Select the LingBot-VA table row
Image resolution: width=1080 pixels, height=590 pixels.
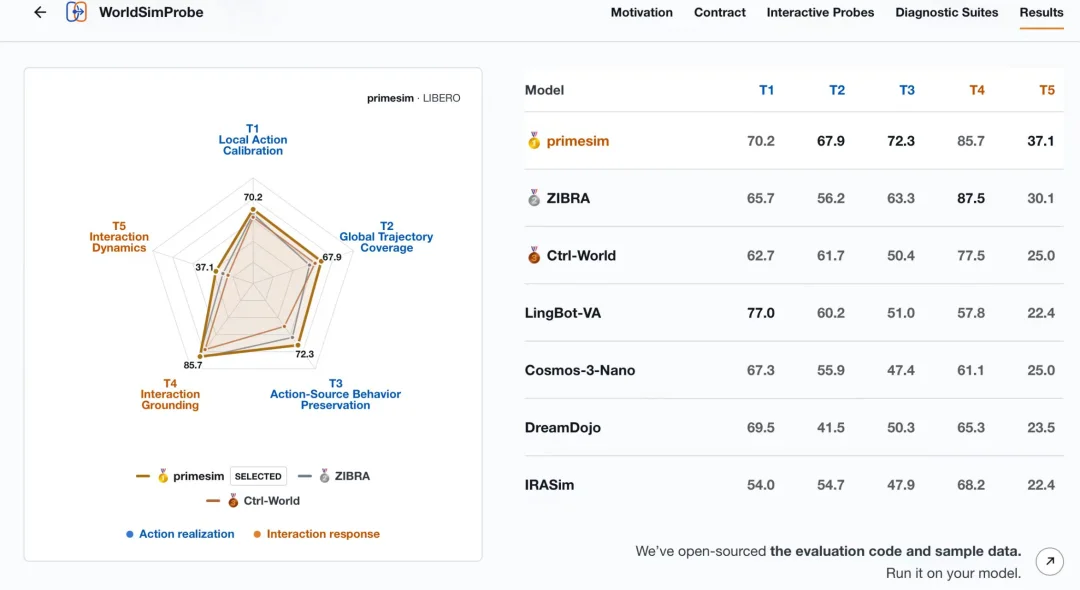(x=793, y=313)
